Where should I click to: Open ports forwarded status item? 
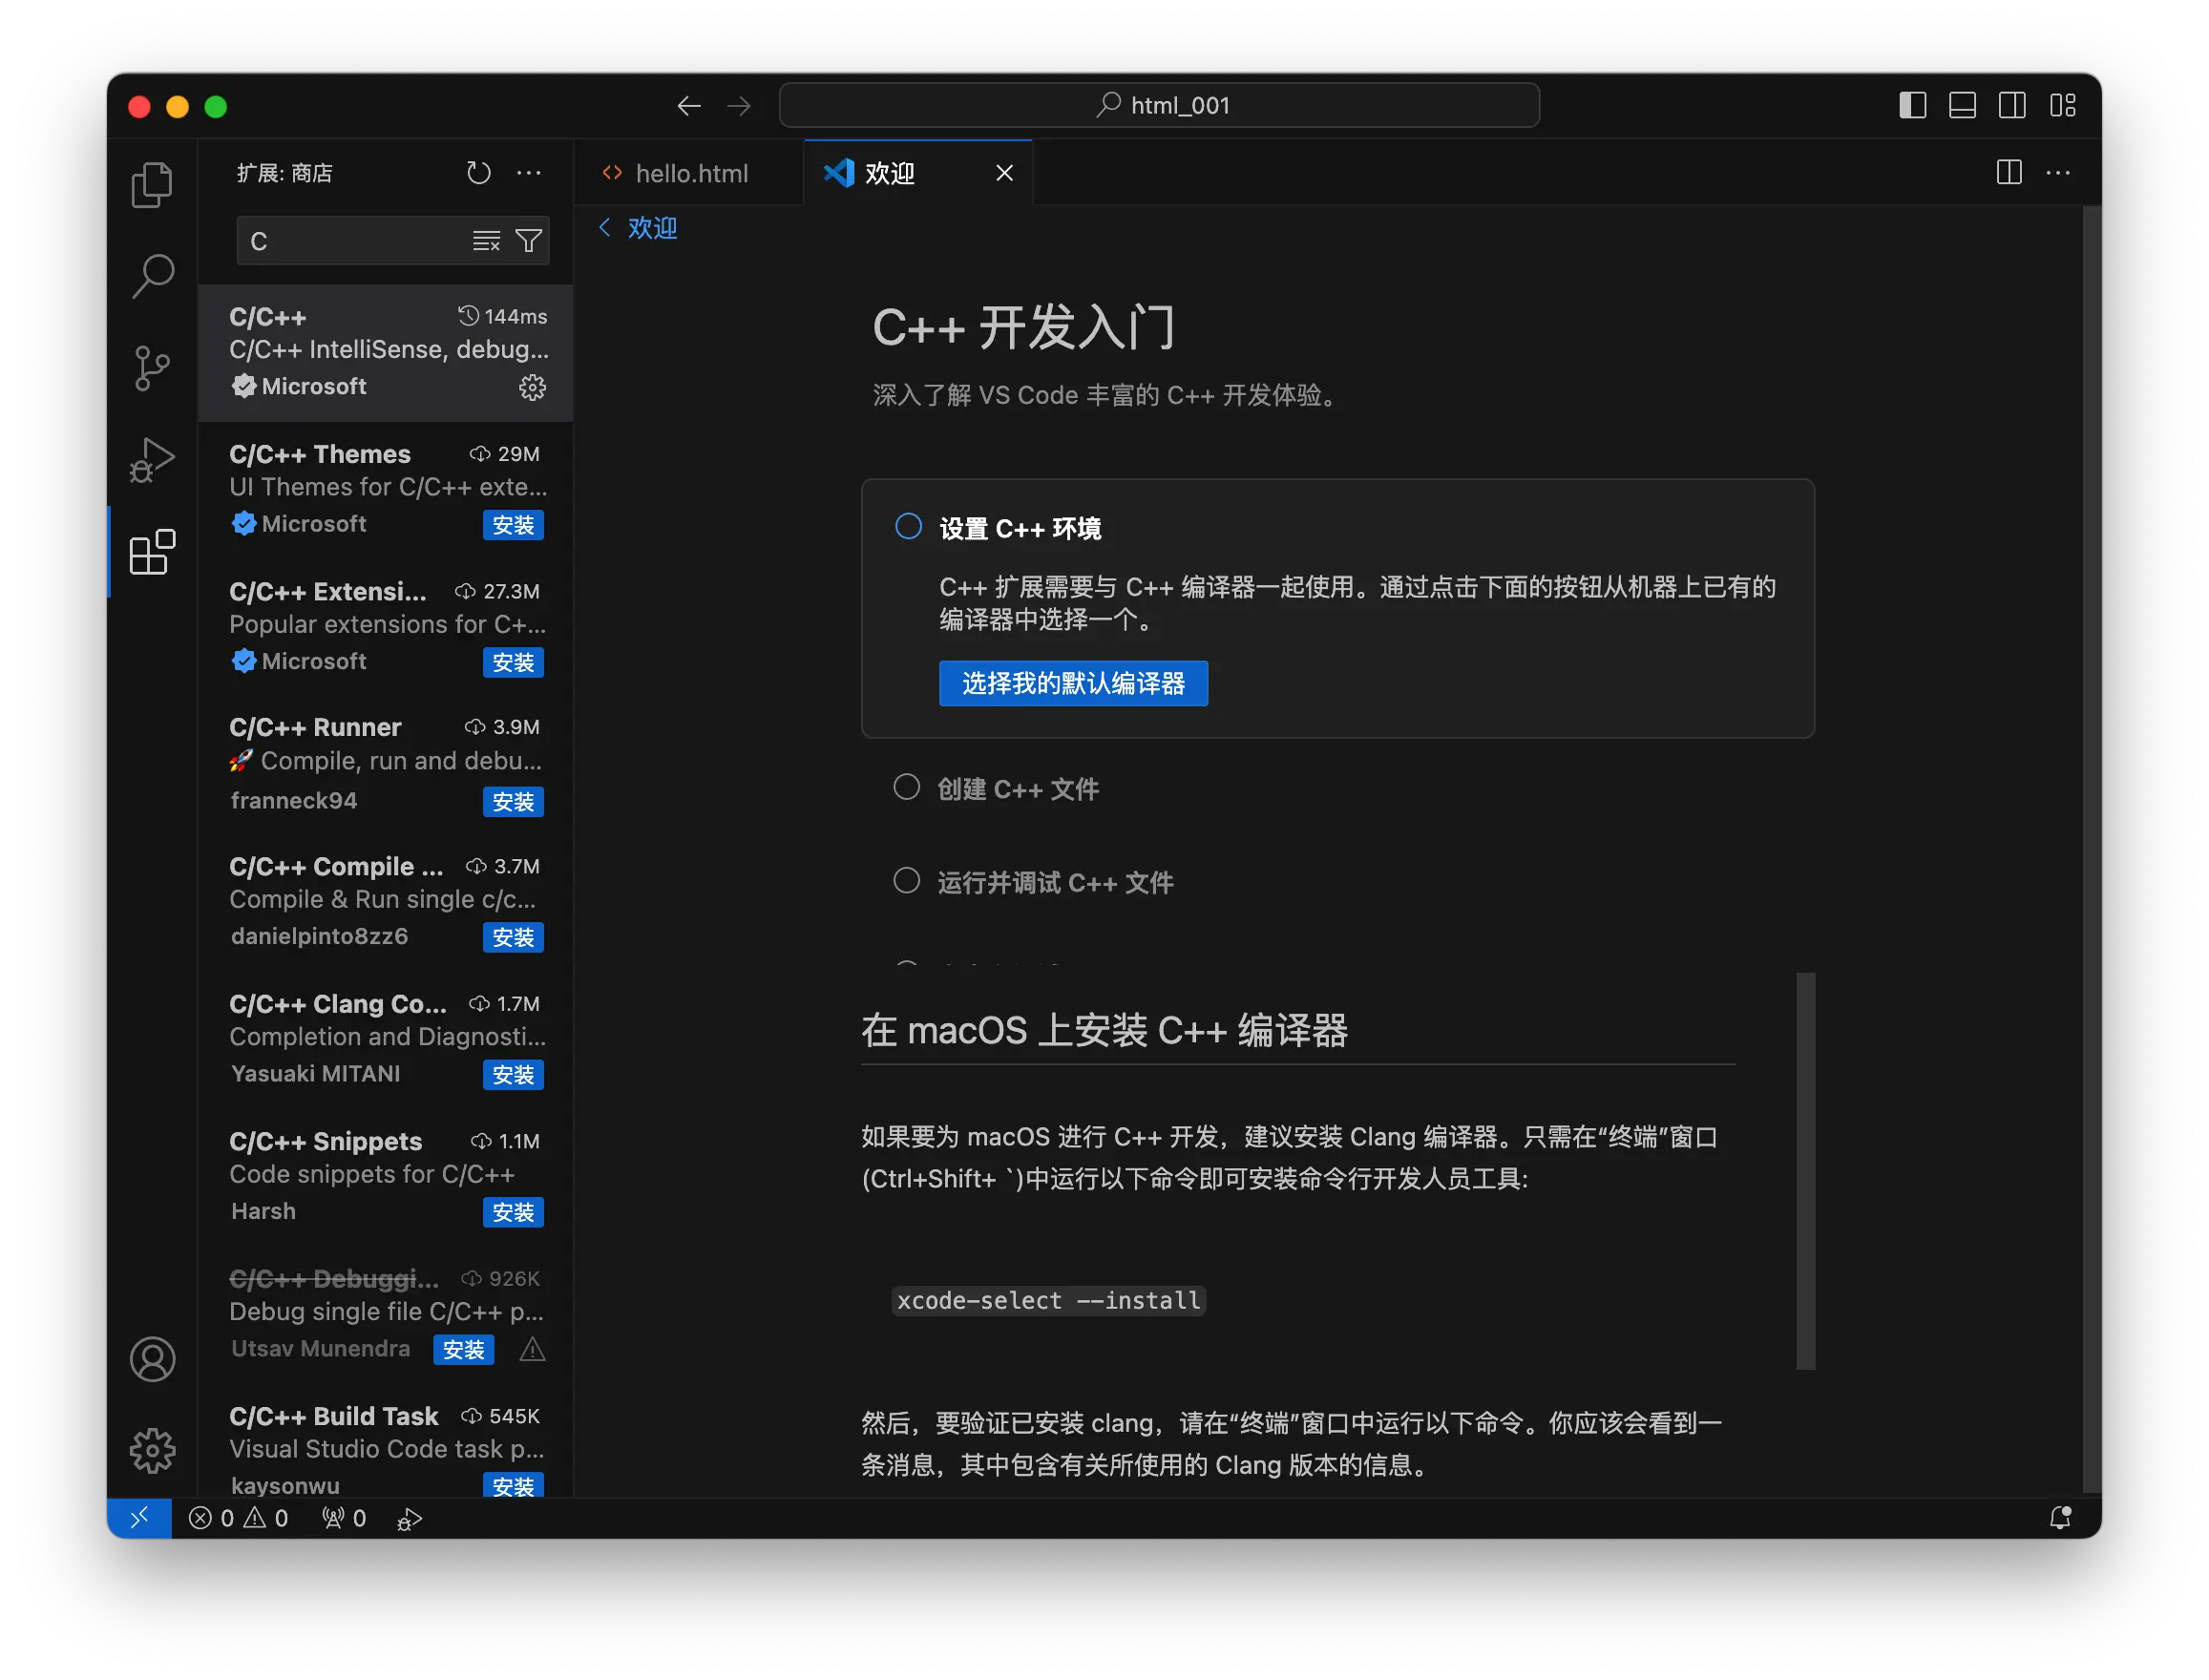pos(343,1518)
